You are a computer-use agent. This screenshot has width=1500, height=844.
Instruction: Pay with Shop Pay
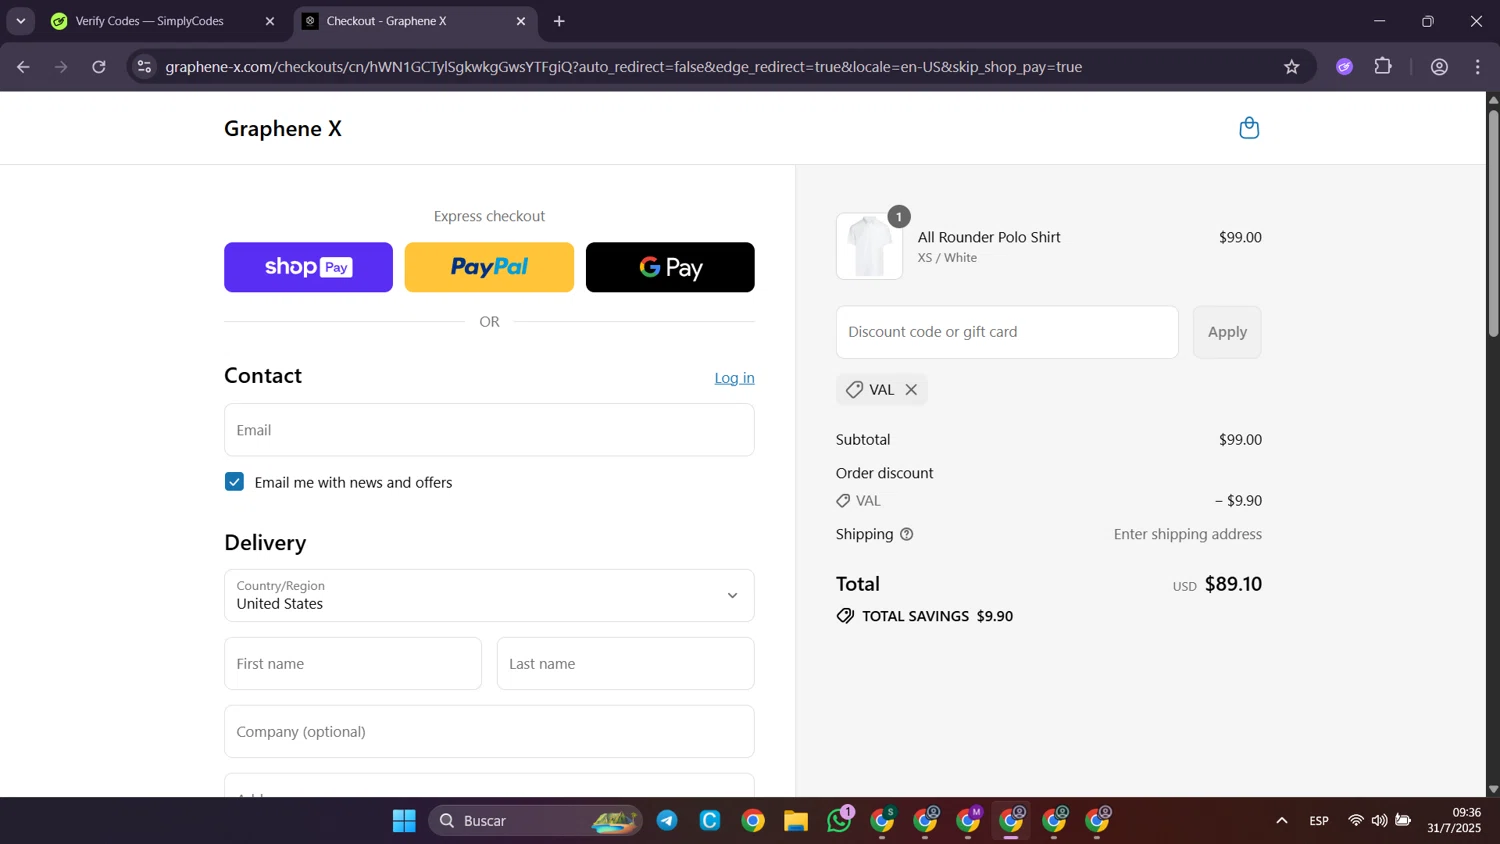point(308,267)
